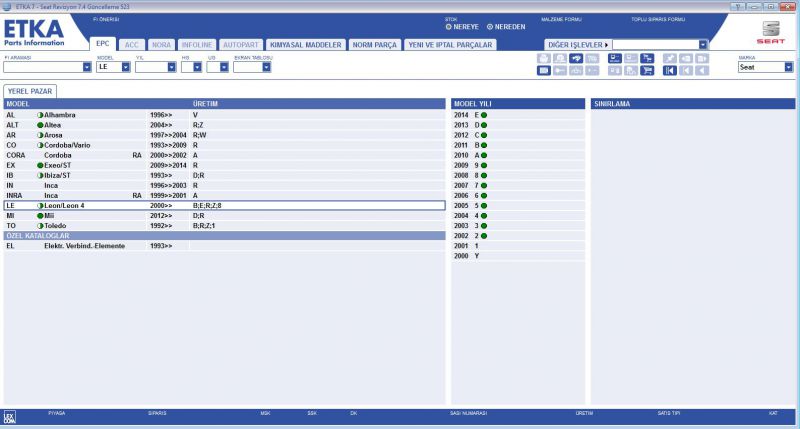Expand the DİĞER İŞLEVLER menu
This screenshot has height=429, width=800.
coord(578,45)
